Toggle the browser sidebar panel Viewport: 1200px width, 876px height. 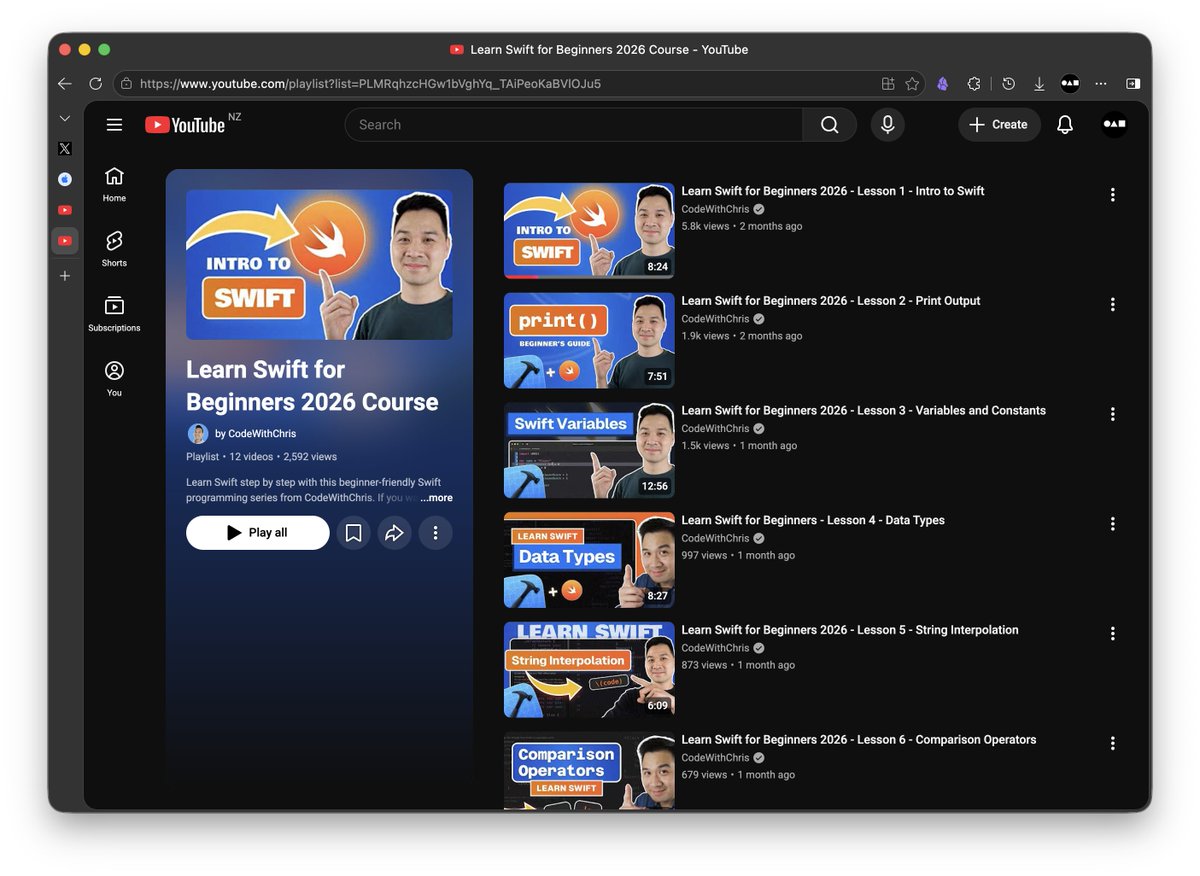click(x=1133, y=84)
